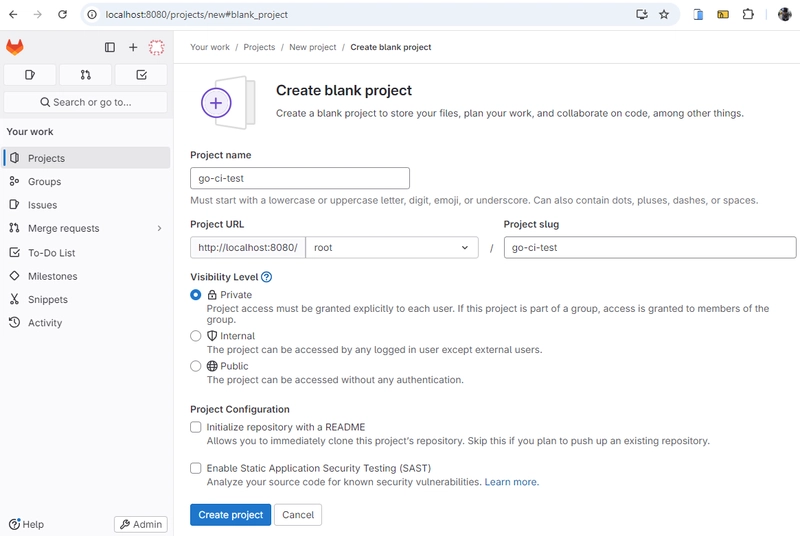Open the user avatar menu in sidebar
The image size is (800, 536).
(156, 47)
